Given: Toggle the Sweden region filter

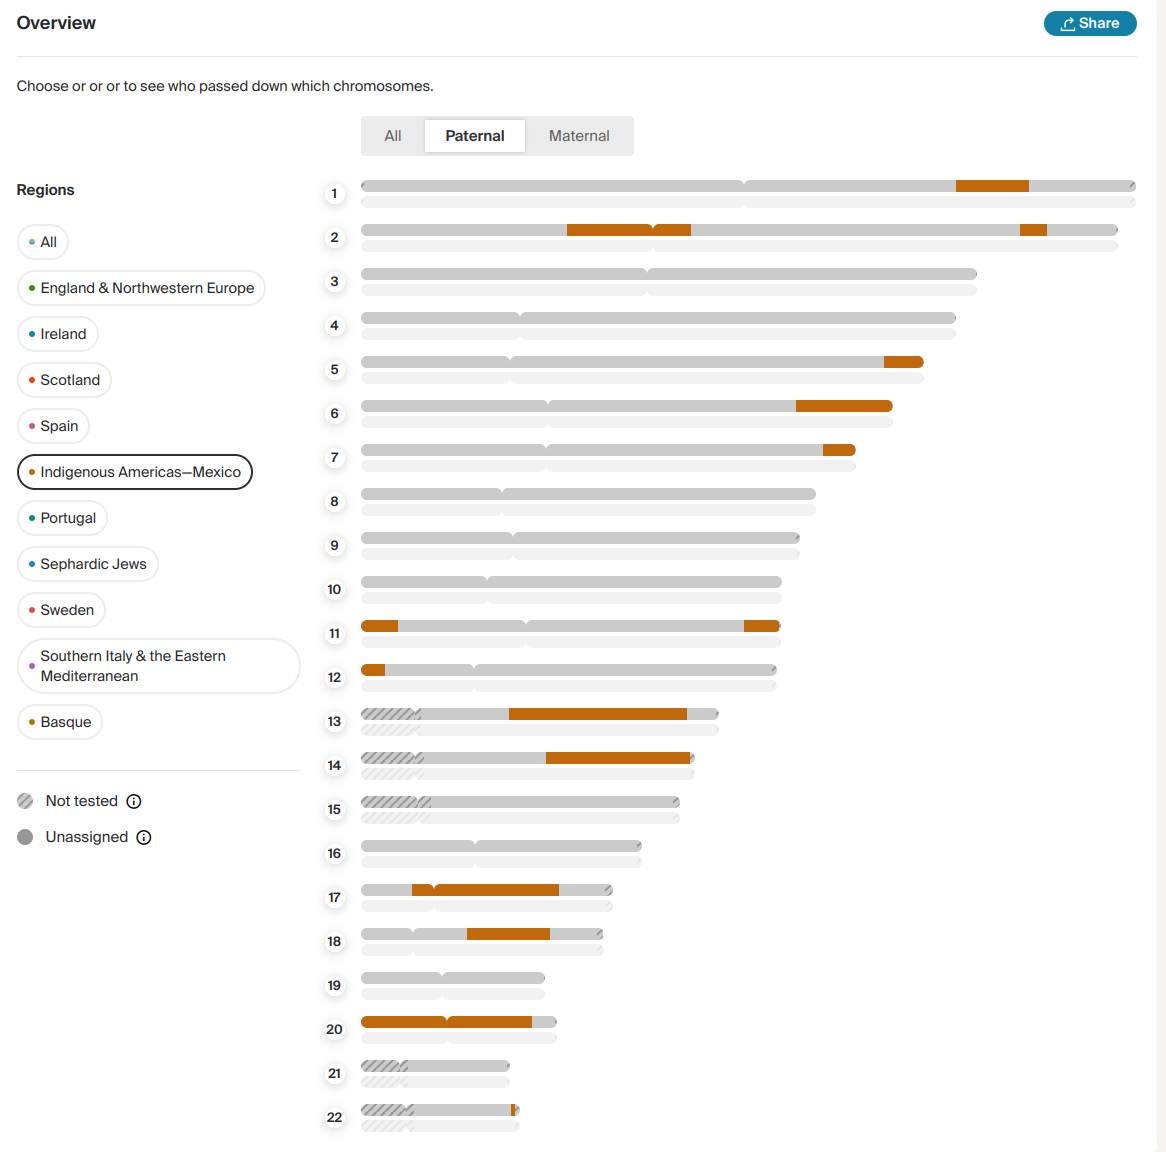Looking at the screenshot, I should (61, 609).
